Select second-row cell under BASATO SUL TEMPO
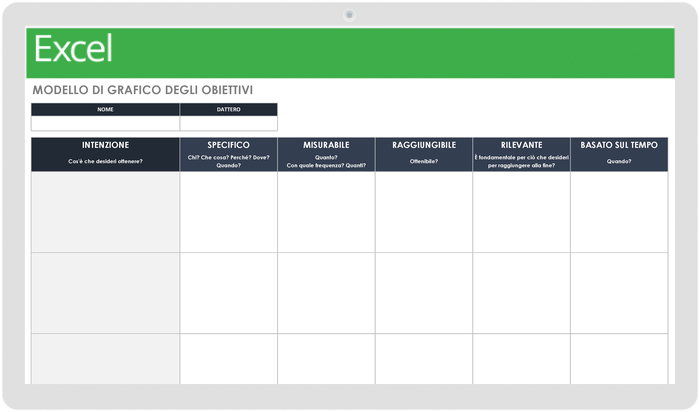The image size is (700, 412). click(619, 293)
